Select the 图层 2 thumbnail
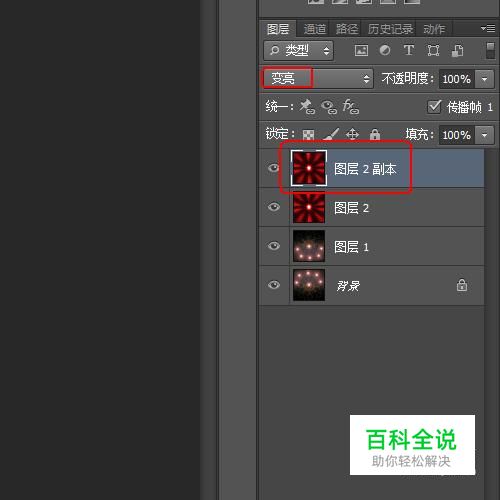The image size is (500, 500). pyautogui.click(x=309, y=207)
